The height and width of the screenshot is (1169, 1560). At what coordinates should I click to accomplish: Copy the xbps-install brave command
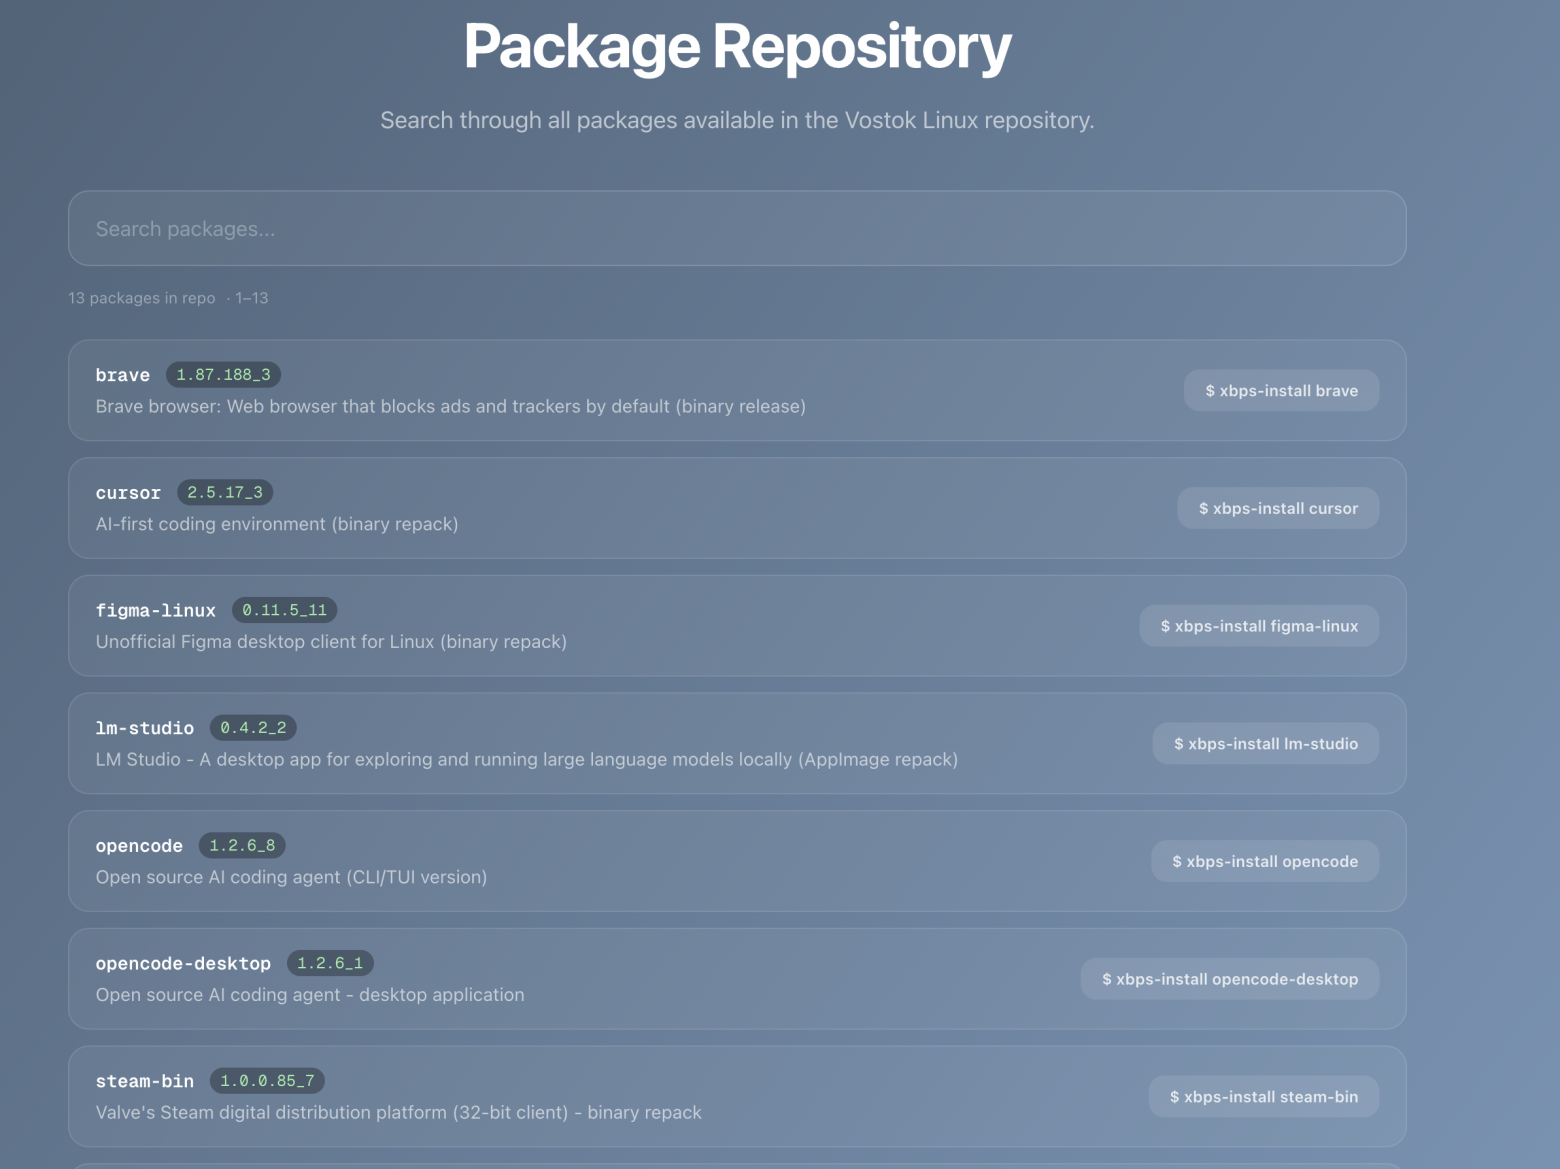coord(1281,390)
